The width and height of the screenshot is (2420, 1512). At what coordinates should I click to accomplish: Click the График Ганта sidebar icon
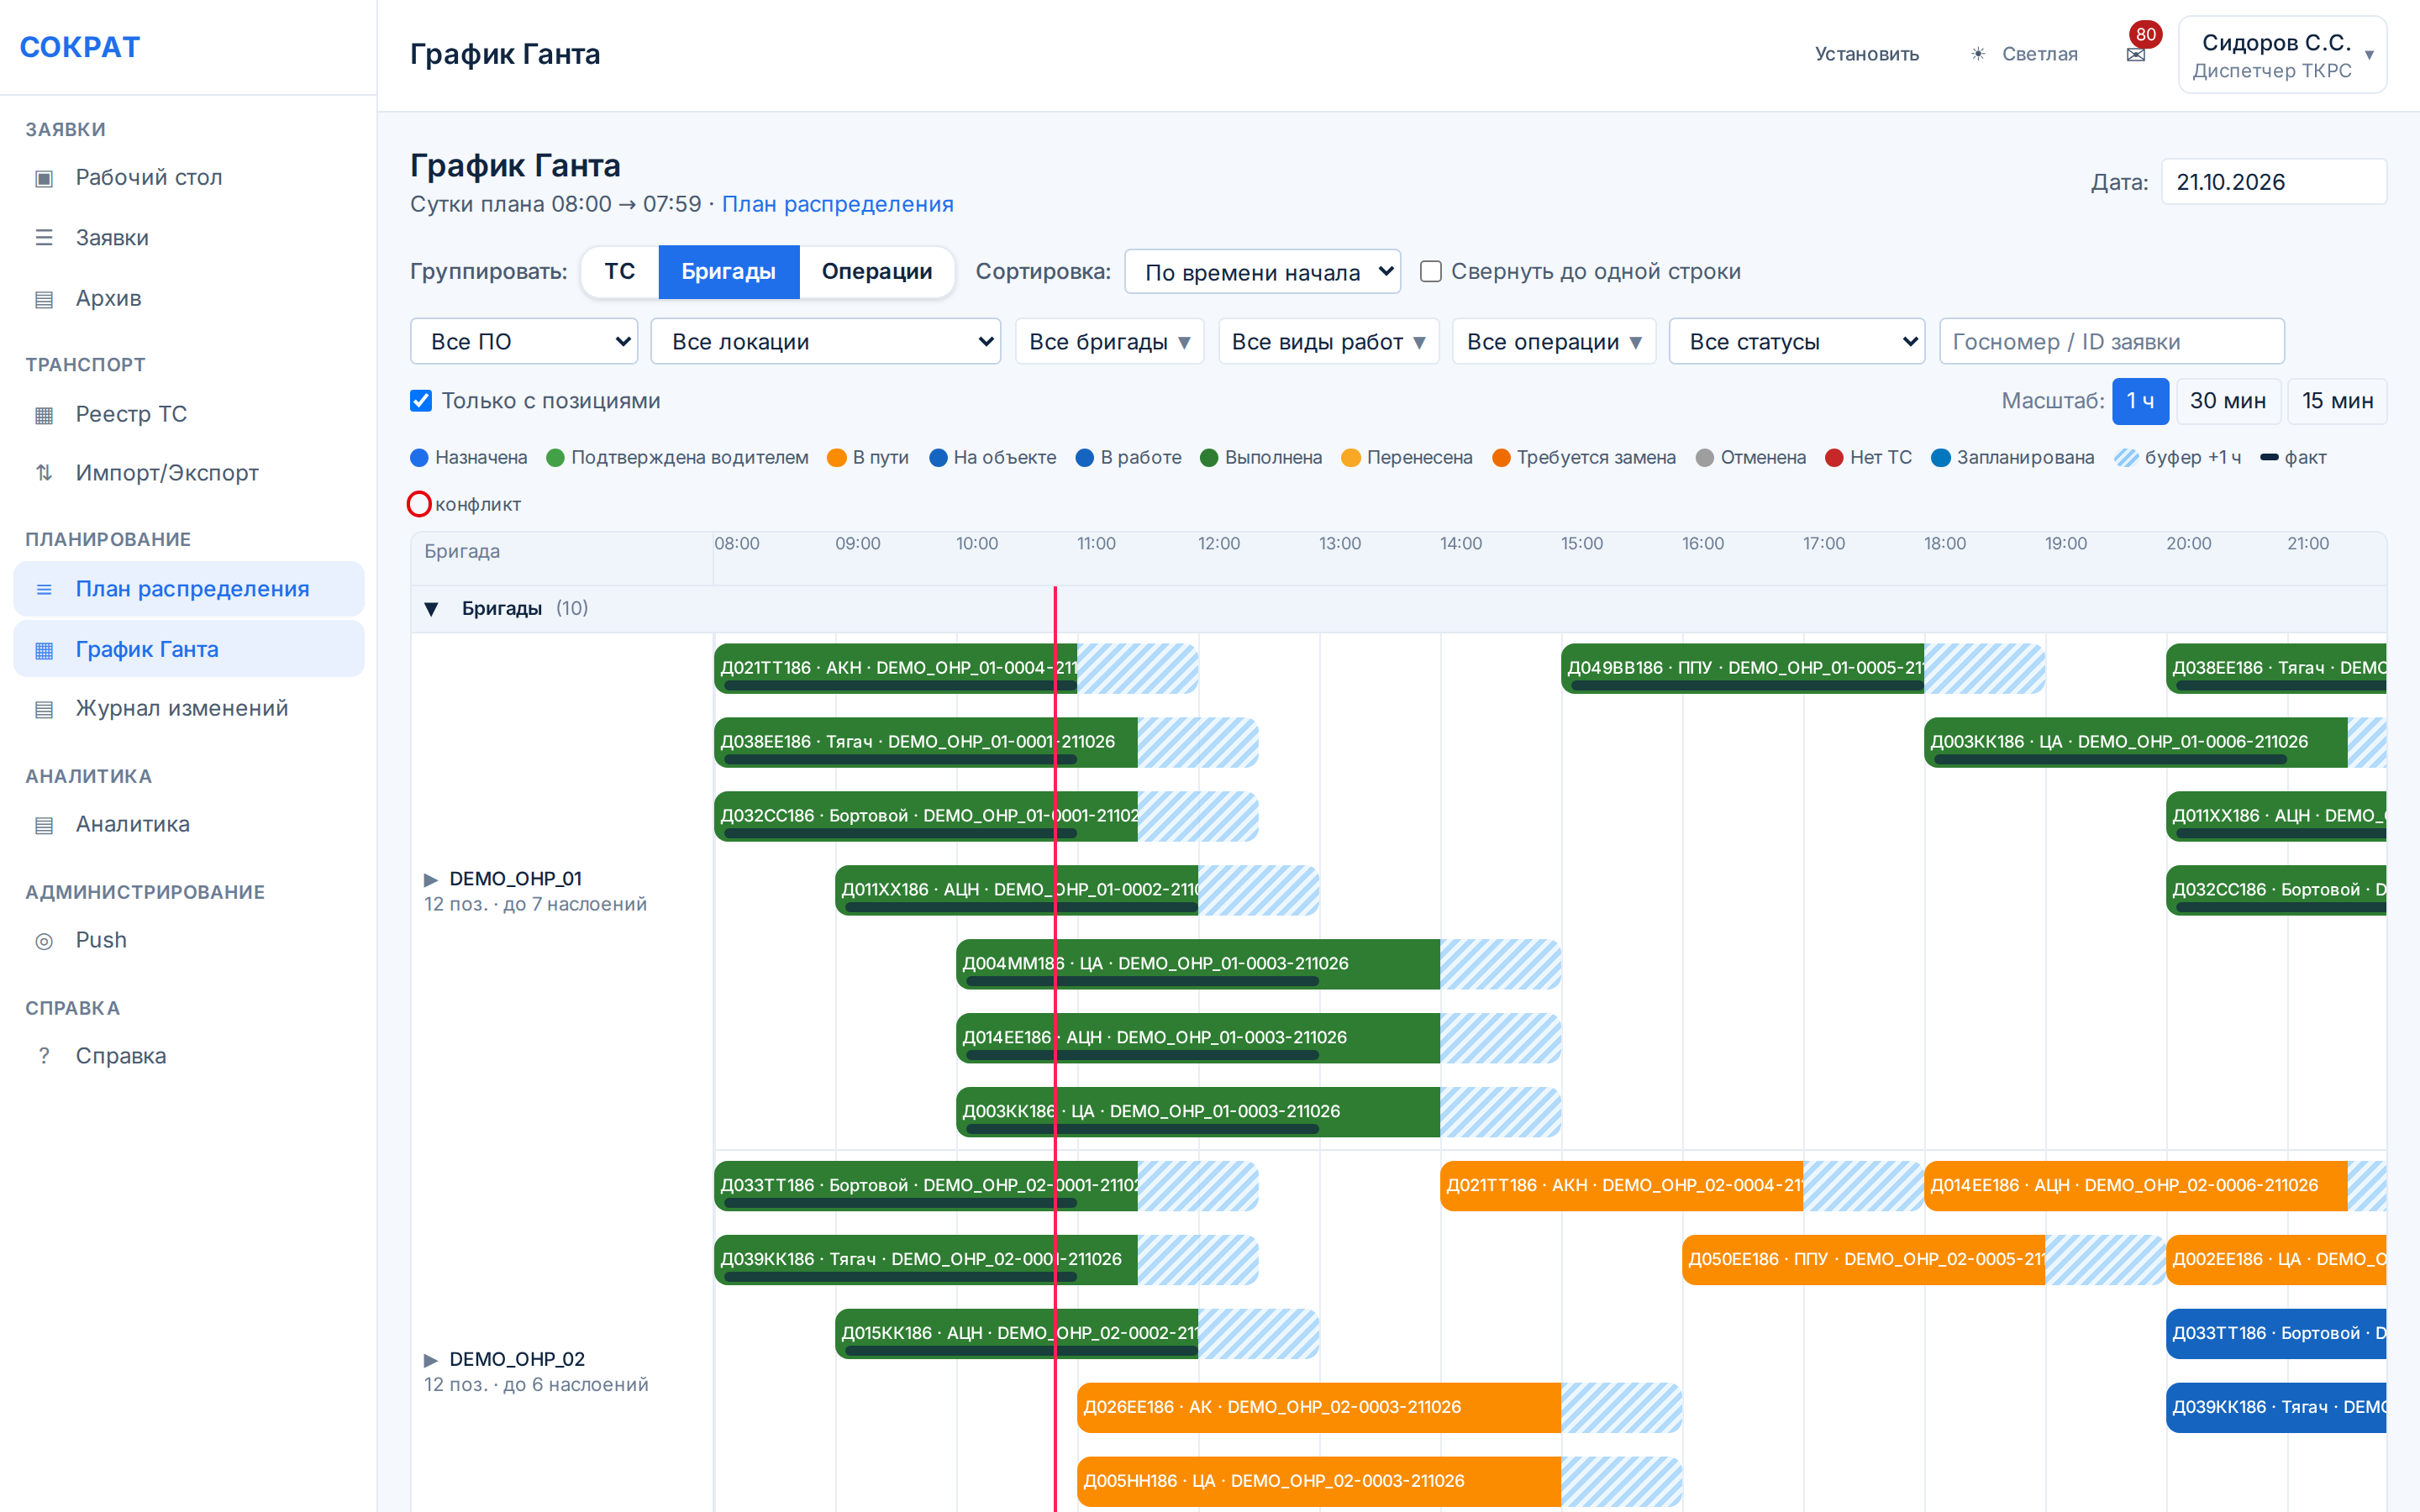[44, 650]
